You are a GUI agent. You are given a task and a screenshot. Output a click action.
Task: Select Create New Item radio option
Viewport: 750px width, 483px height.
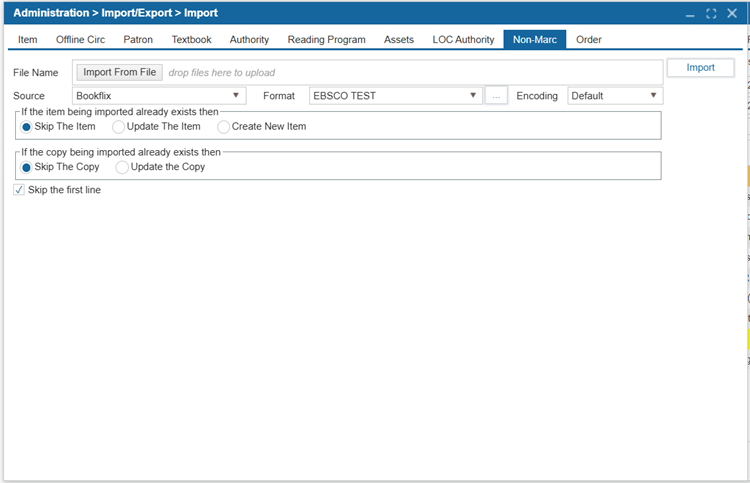click(x=224, y=127)
